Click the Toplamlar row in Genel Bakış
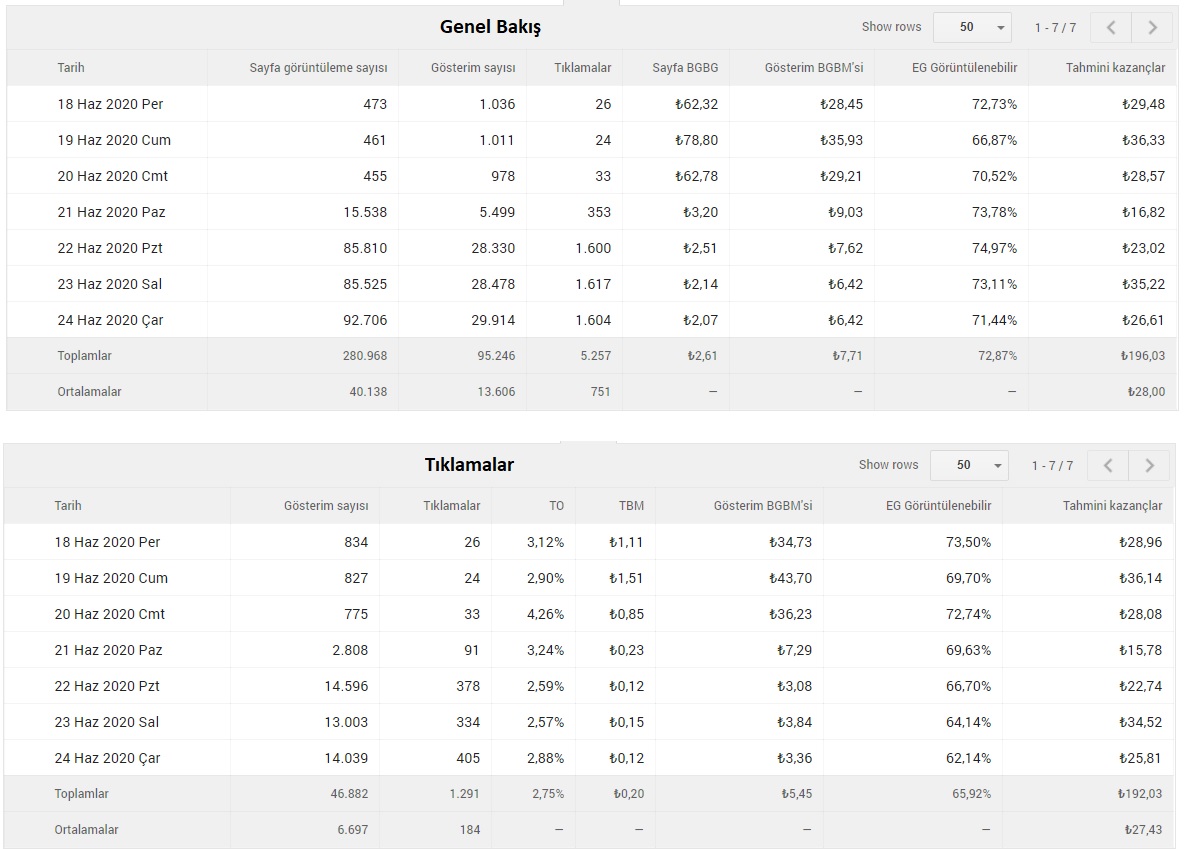The height and width of the screenshot is (849, 1191). 85,356
